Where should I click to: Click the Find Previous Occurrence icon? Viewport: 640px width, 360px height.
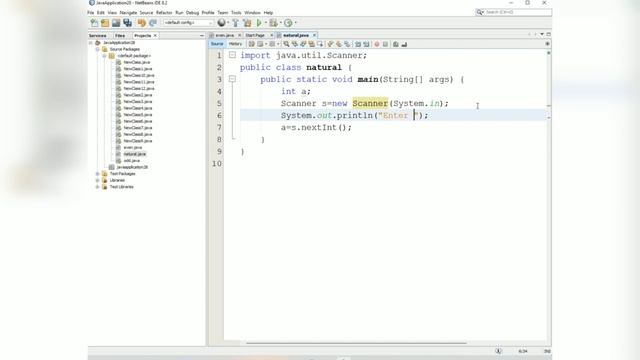pos(295,44)
